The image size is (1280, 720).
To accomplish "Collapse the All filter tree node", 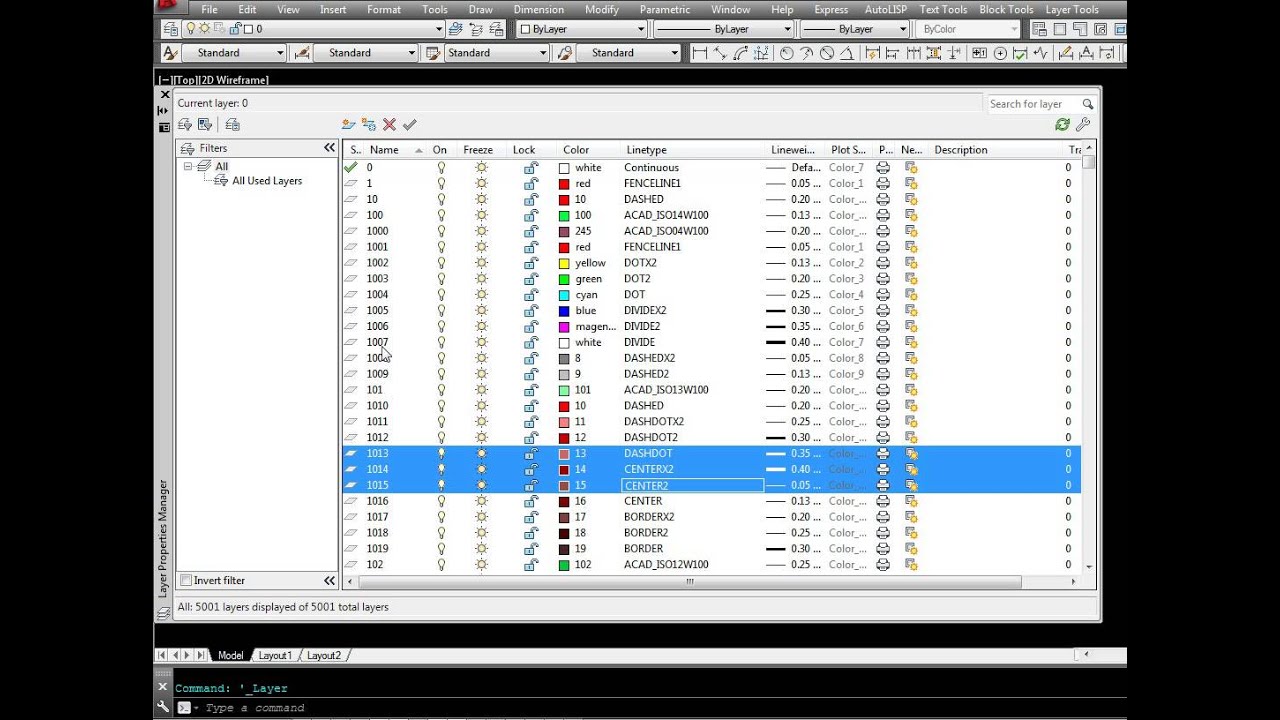I will 188,167.
